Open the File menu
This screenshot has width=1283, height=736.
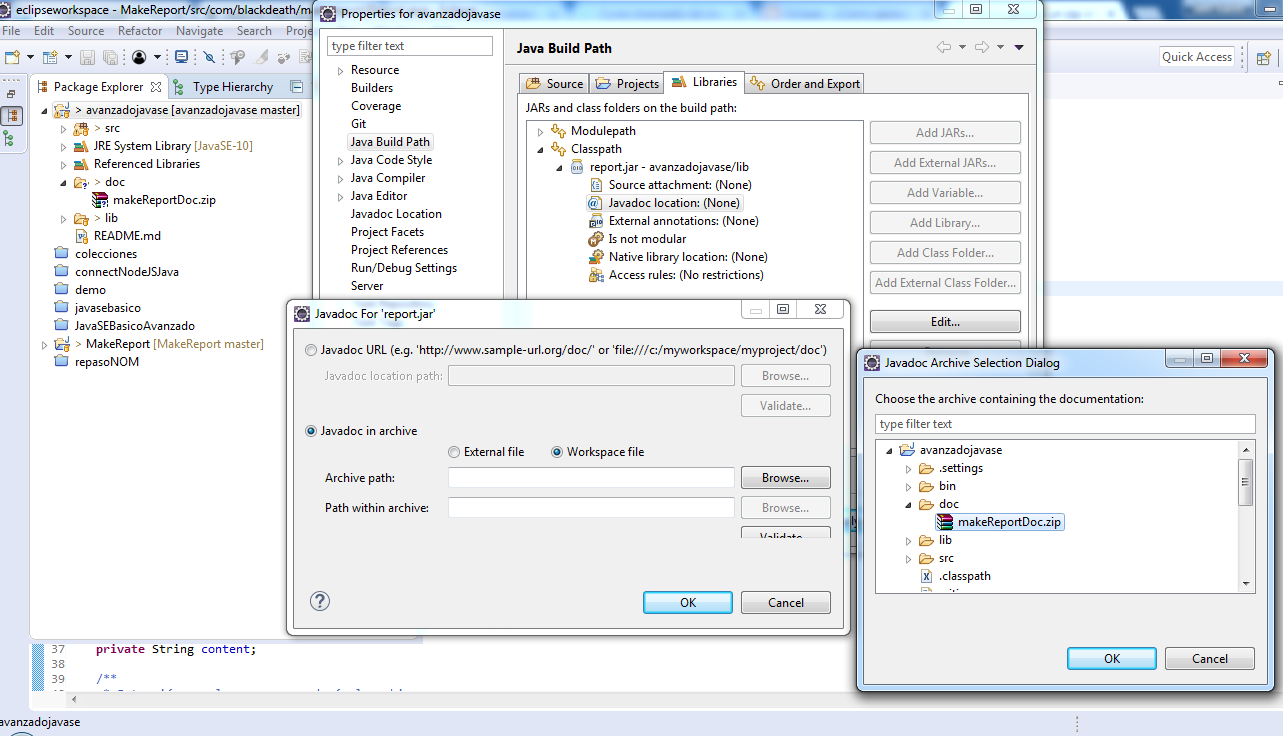(11, 31)
